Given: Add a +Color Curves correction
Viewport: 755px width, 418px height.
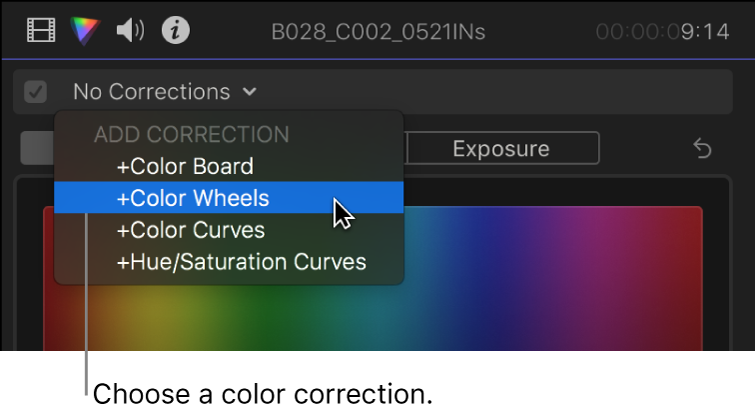Looking at the screenshot, I should pos(191,230).
